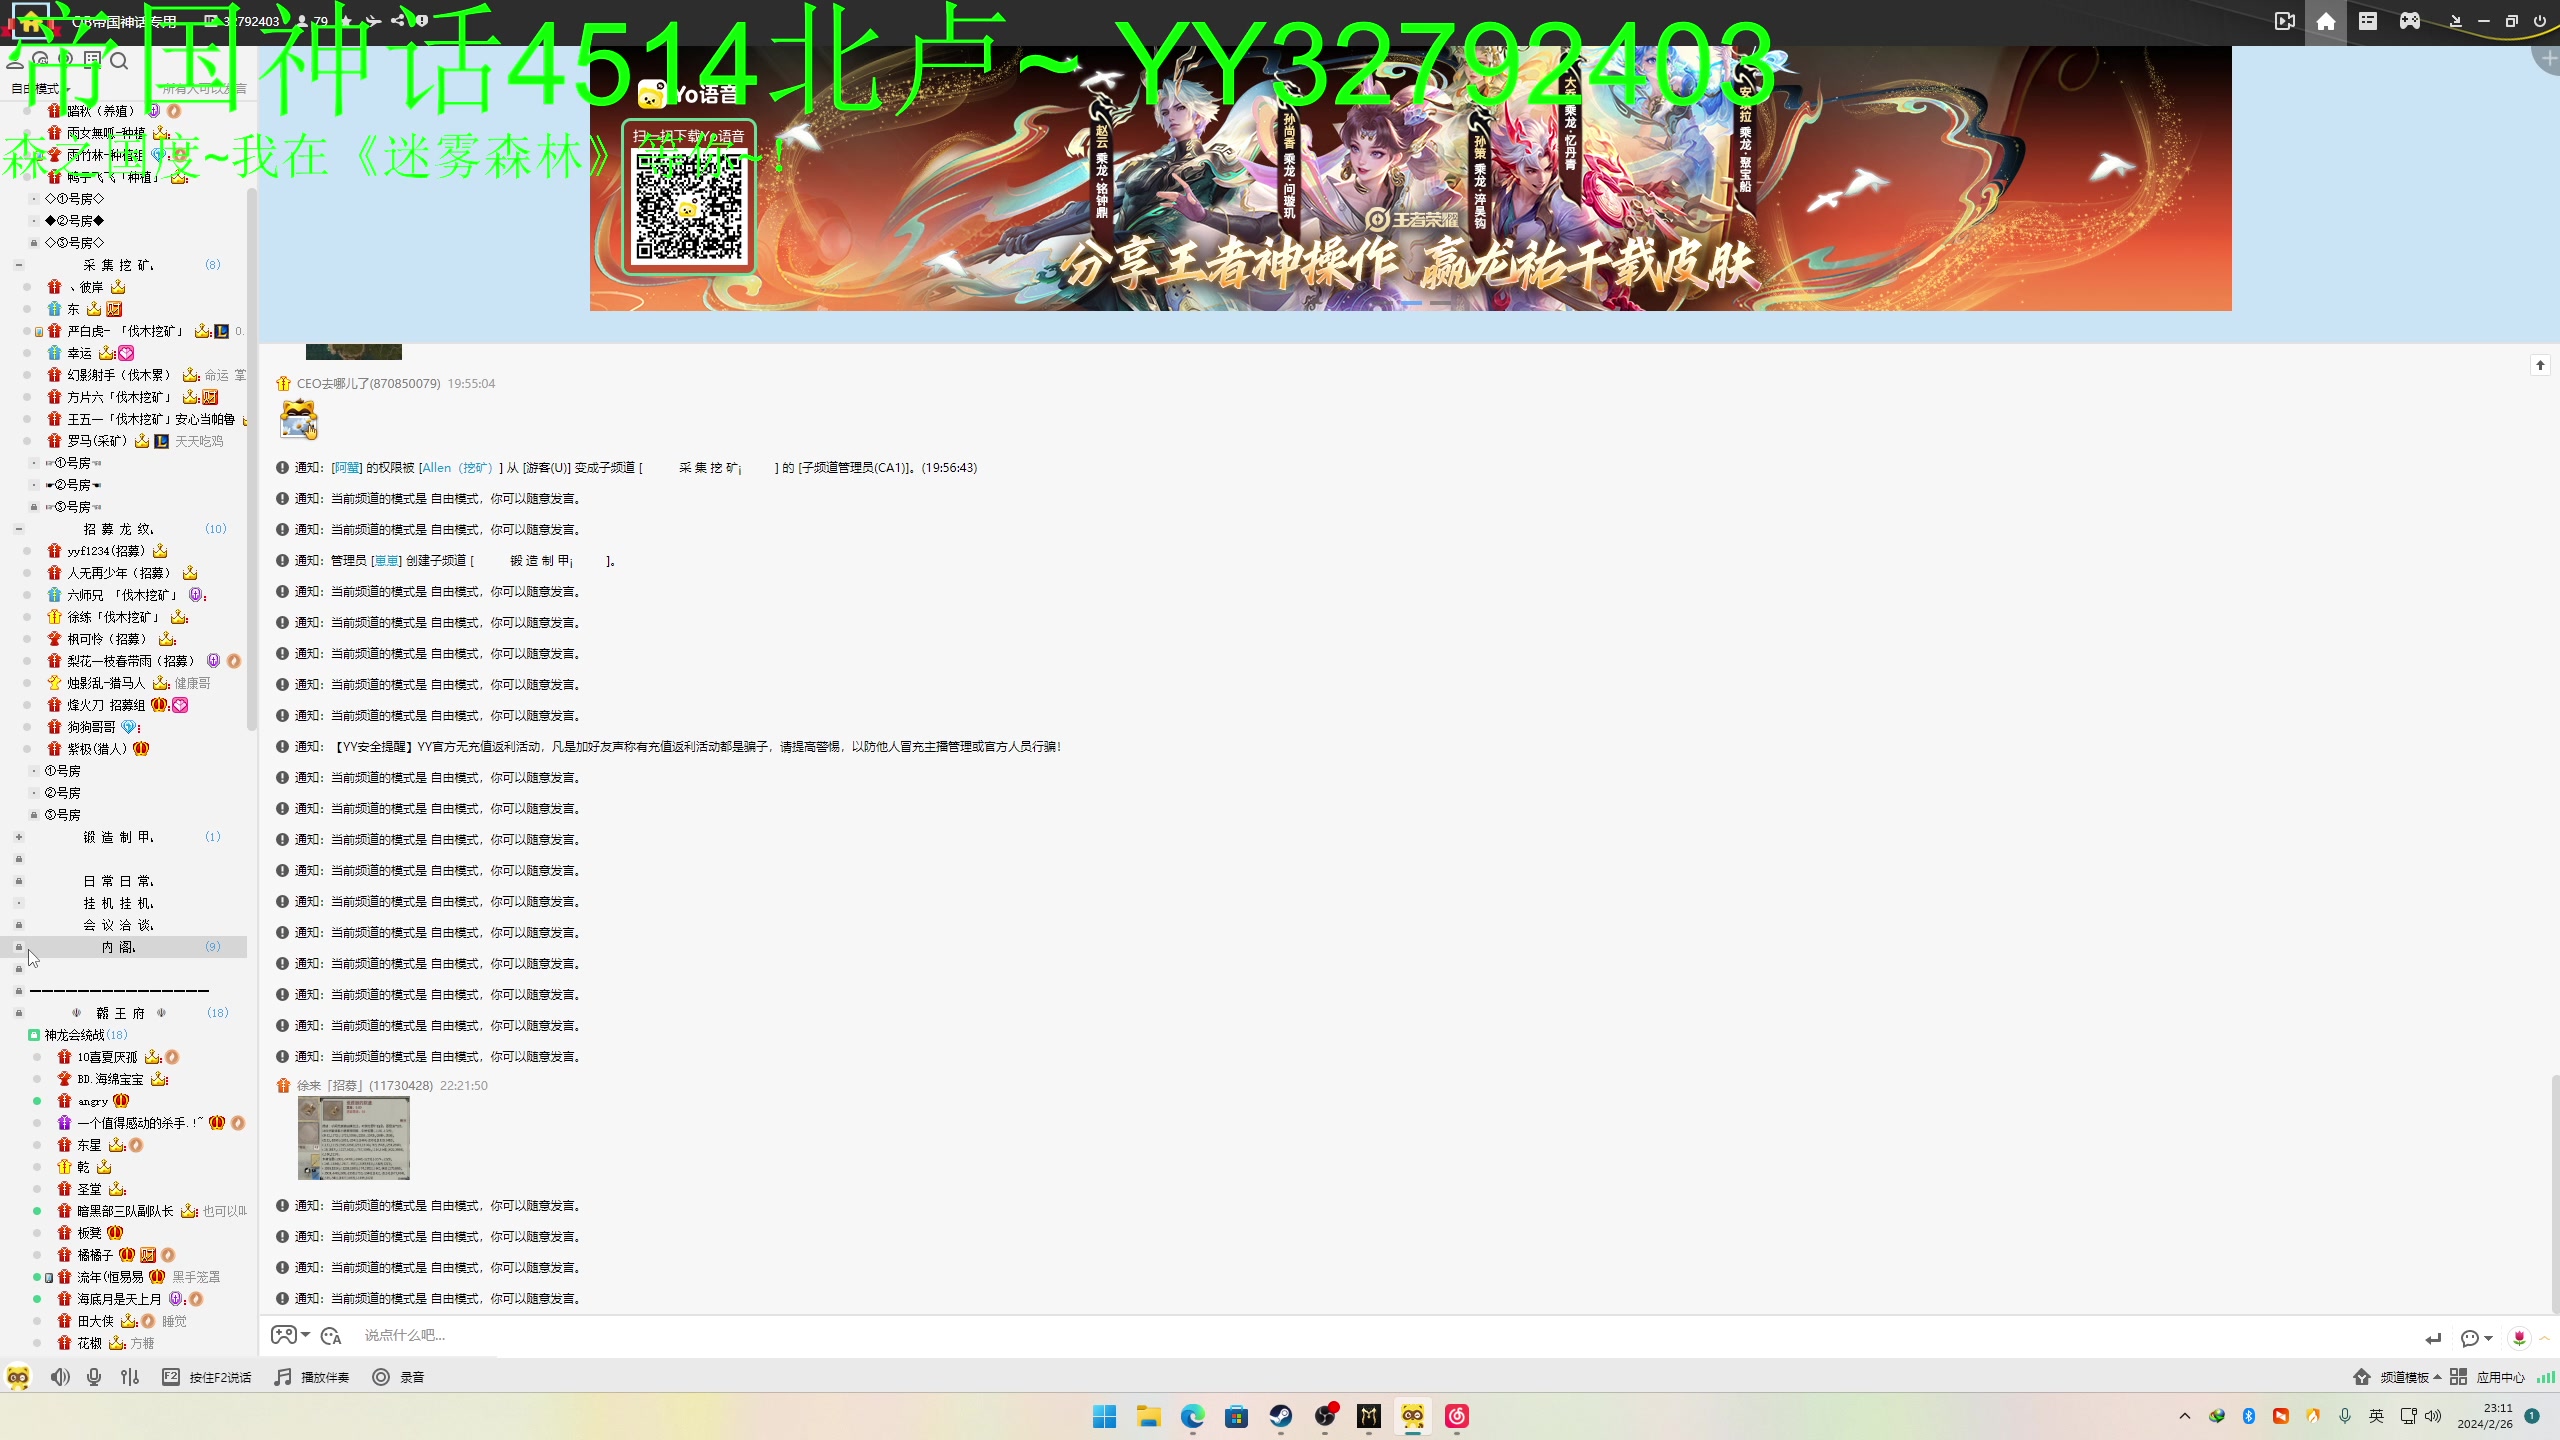The image size is (2560, 1440).
Task: Select user angry in 神龙会统战
Action: [93, 1101]
